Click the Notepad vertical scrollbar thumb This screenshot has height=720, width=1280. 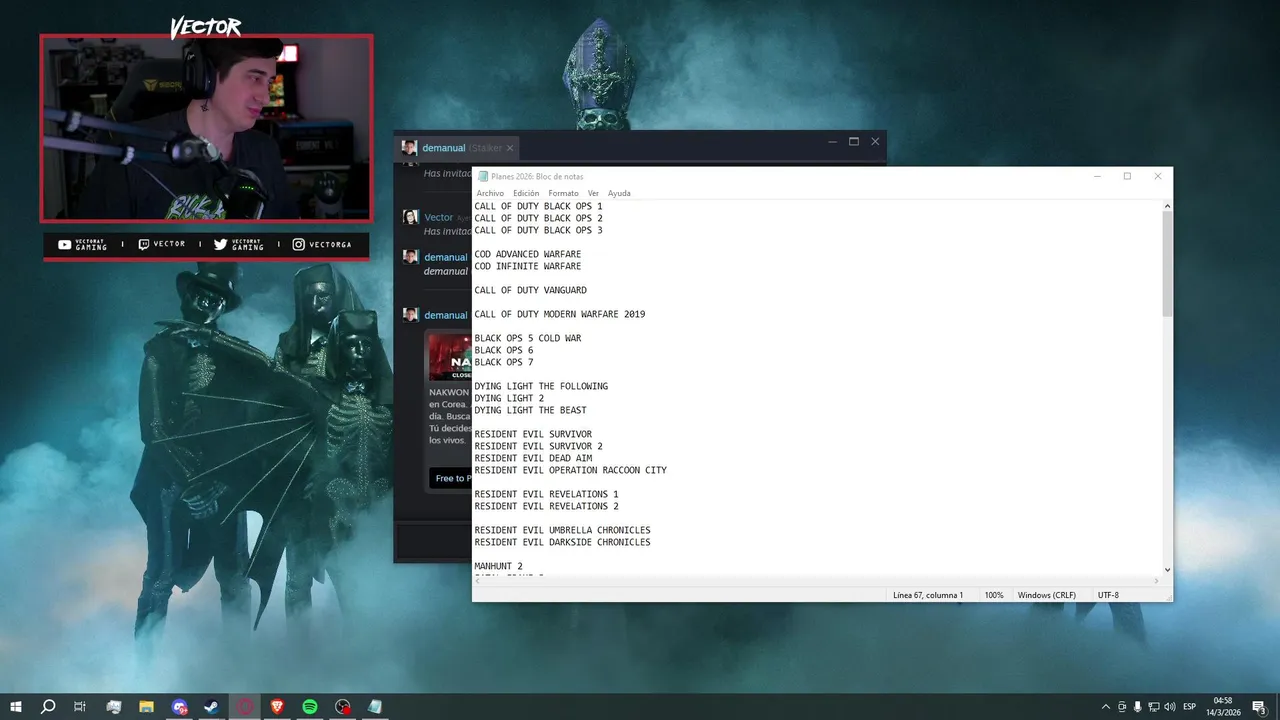click(1167, 265)
